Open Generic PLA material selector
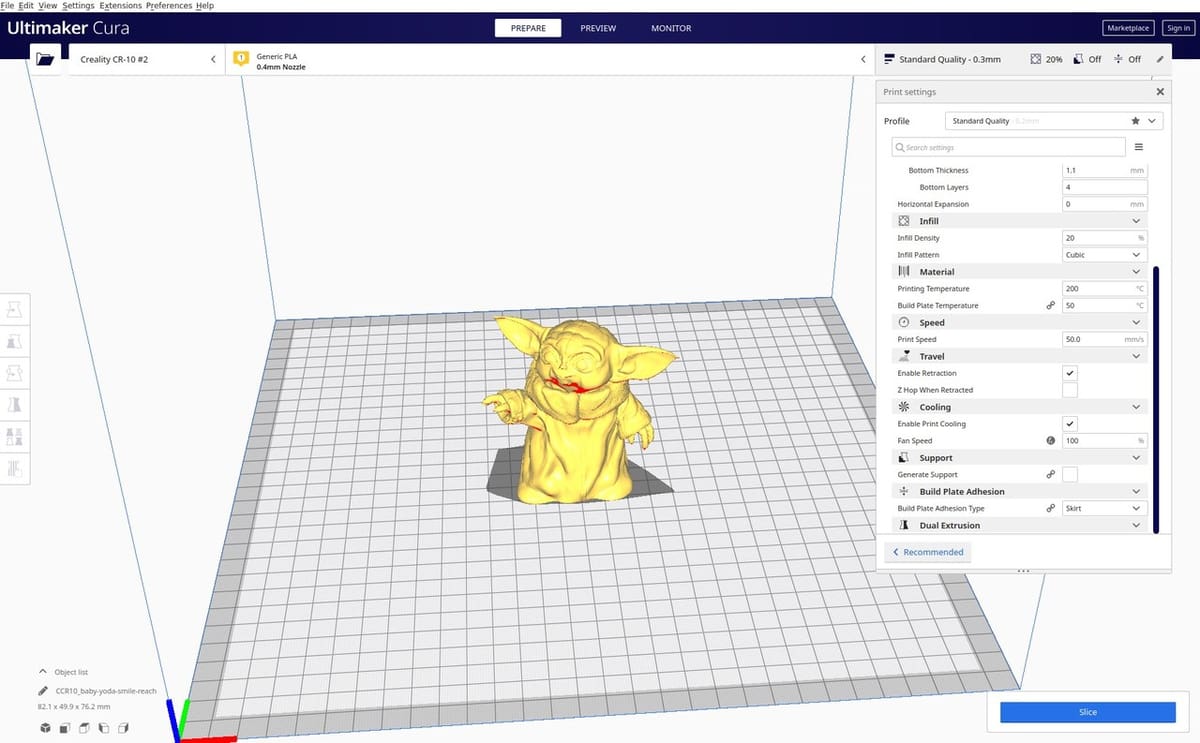This screenshot has width=1200, height=743. tap(548, 59)
